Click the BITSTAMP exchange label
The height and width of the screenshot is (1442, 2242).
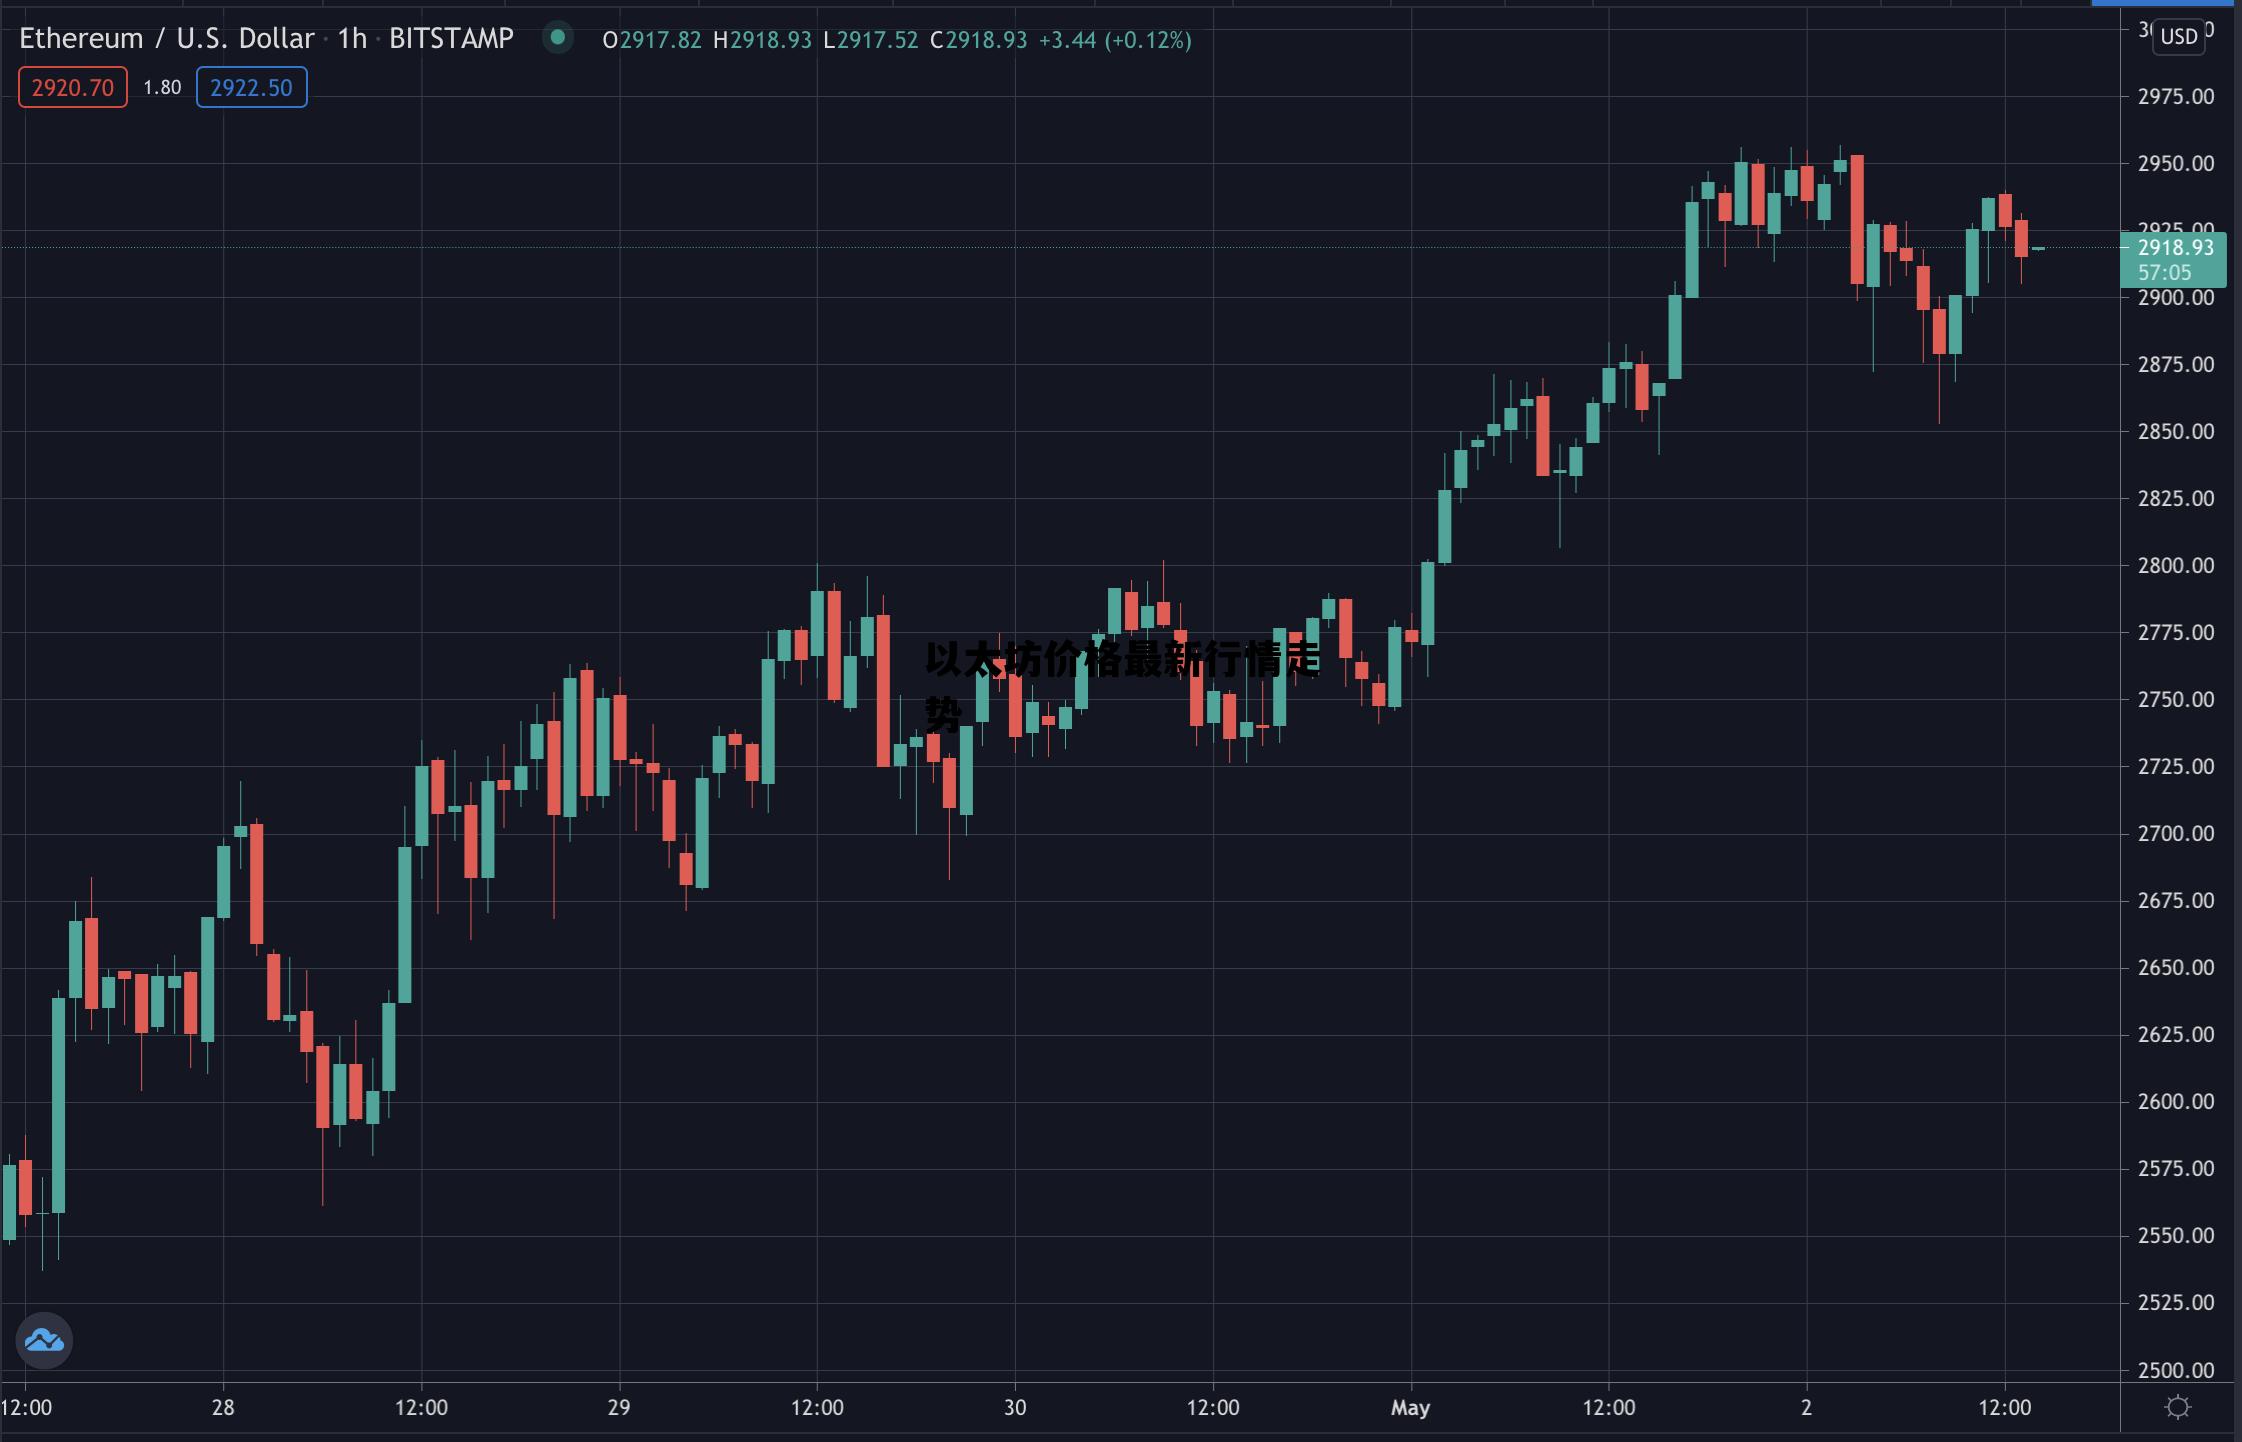(x=451, y=39)
